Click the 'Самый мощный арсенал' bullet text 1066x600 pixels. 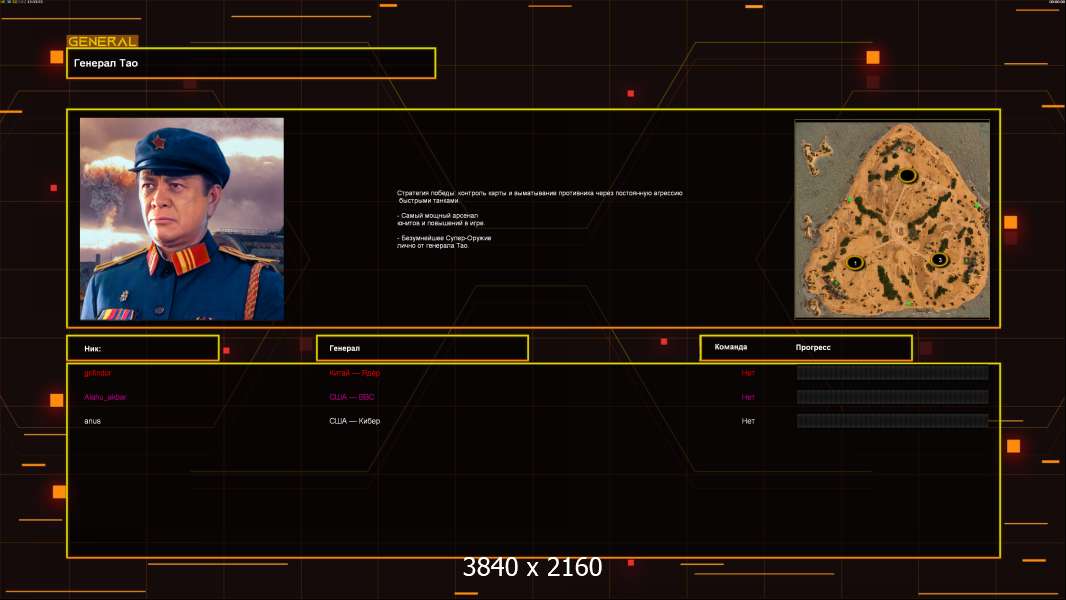click(441, 219)
